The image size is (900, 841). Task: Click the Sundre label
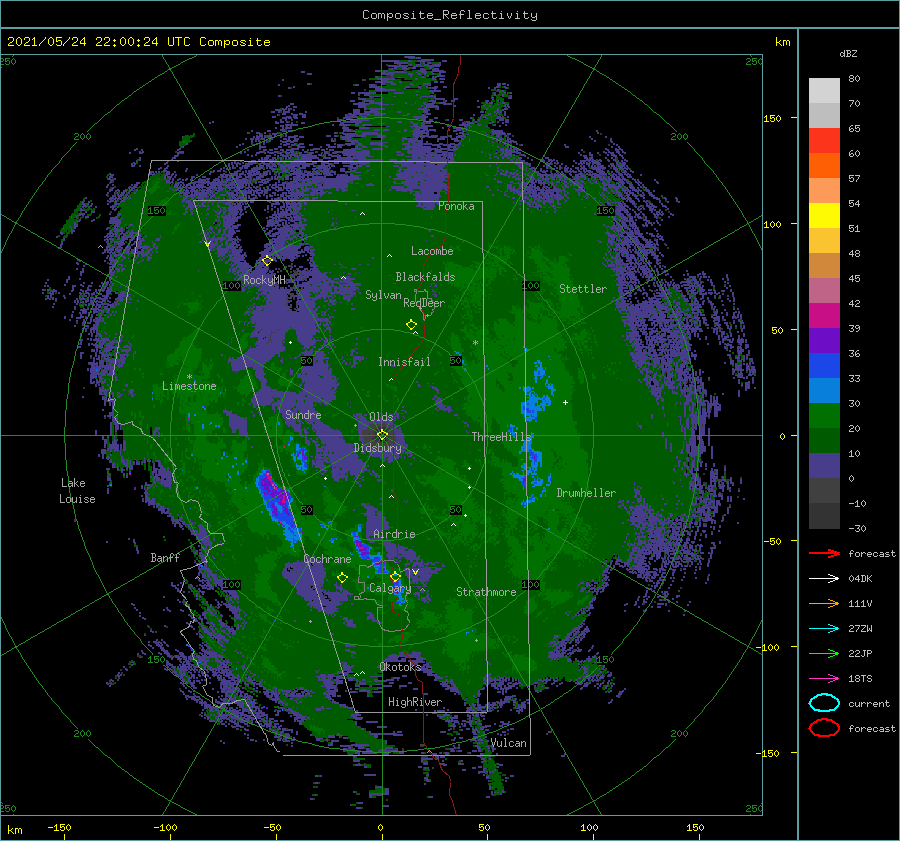tap(303, 414)
